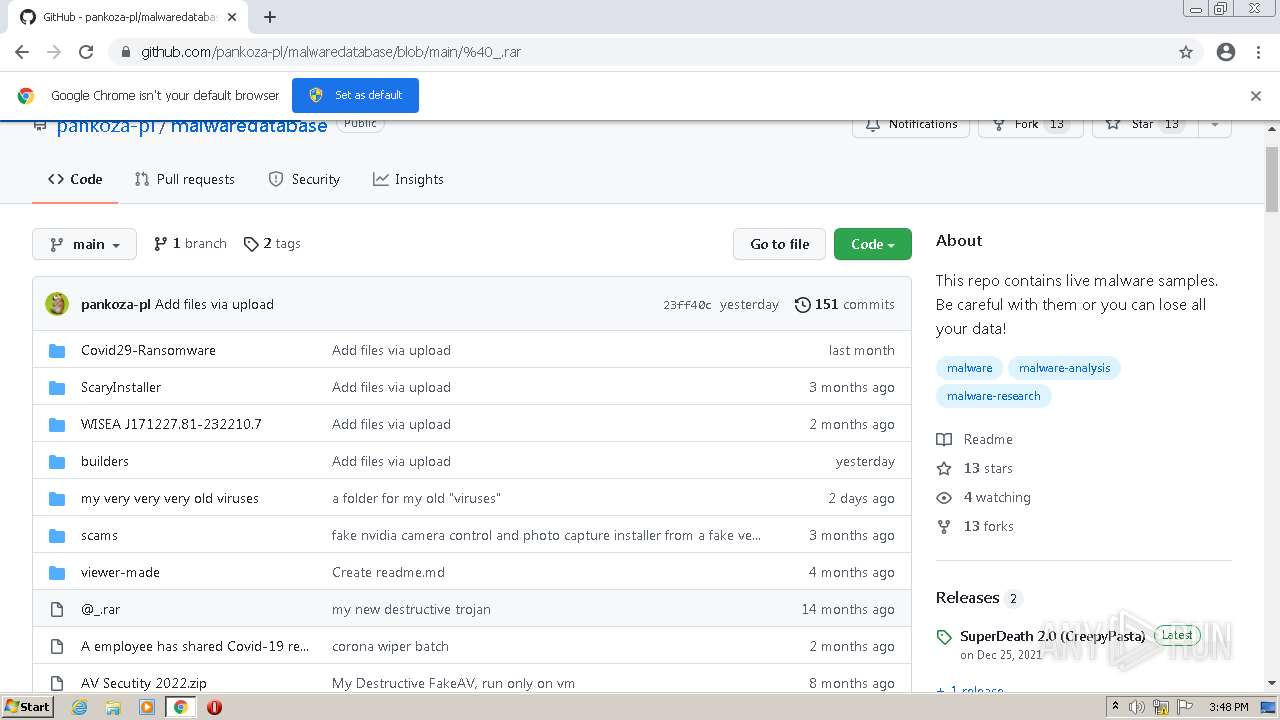
Task: Select the malware topic tag
Action: 969,368
